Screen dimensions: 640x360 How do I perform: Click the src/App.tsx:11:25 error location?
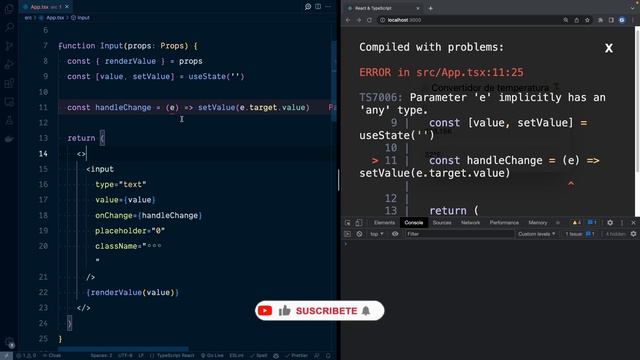pos(469,72)
